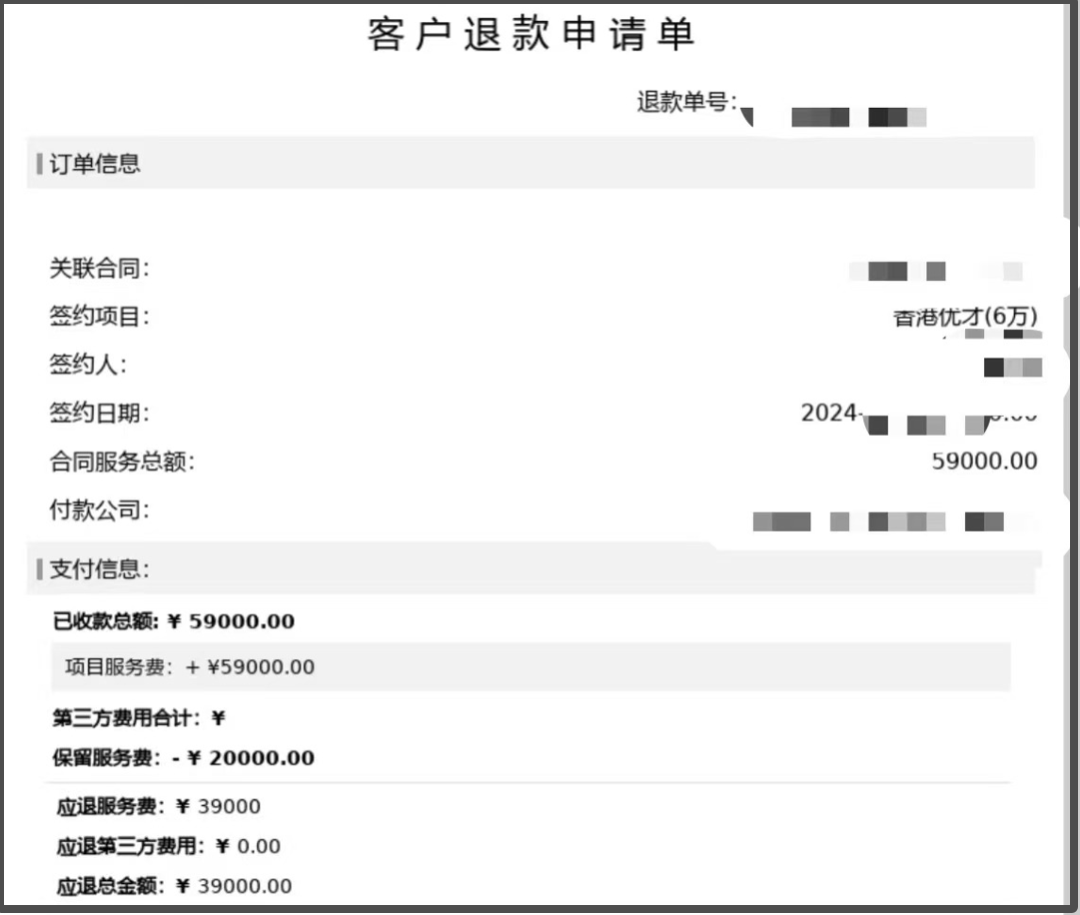Select the 应退总金额 ¥ 39000.00 line

tap(175, 886)
